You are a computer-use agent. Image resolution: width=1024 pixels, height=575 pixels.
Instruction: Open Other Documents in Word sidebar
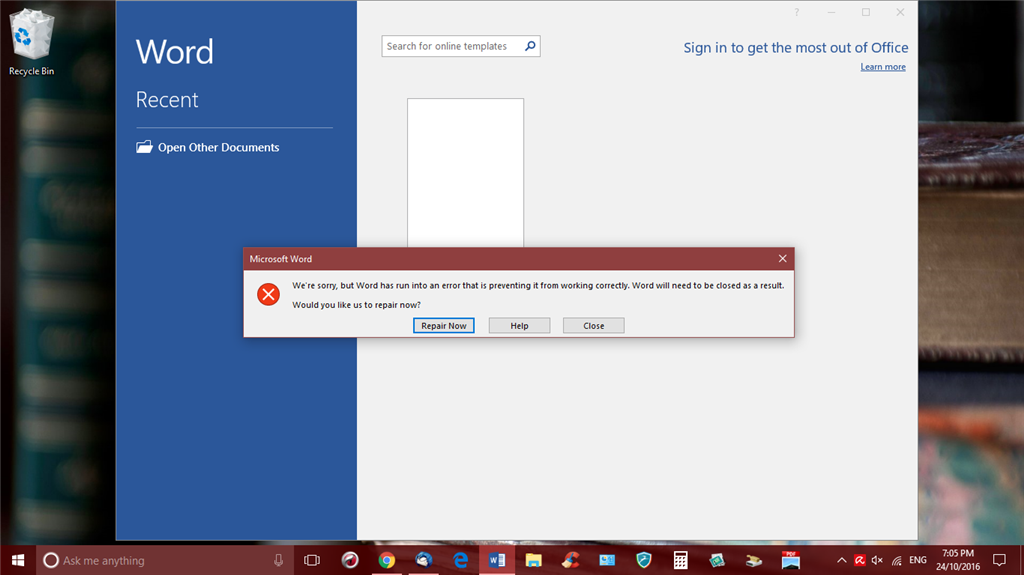click(x=208, y=147)
